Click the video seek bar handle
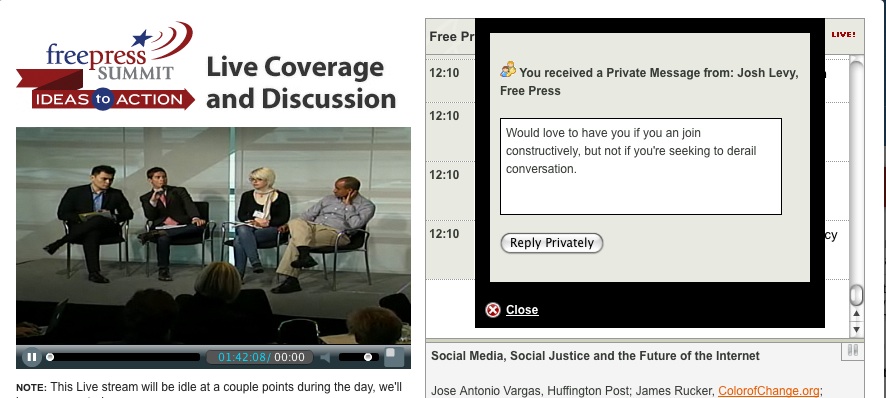The width and height of the screenshot is (886, 398). 50,357
